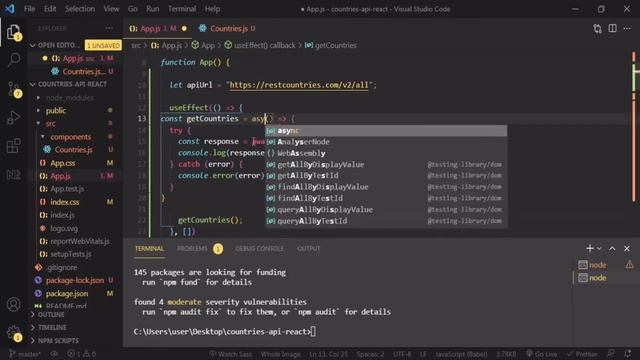640x360 pixels.
Task: Open the VS Code logo menu
Action: (10, 9)
